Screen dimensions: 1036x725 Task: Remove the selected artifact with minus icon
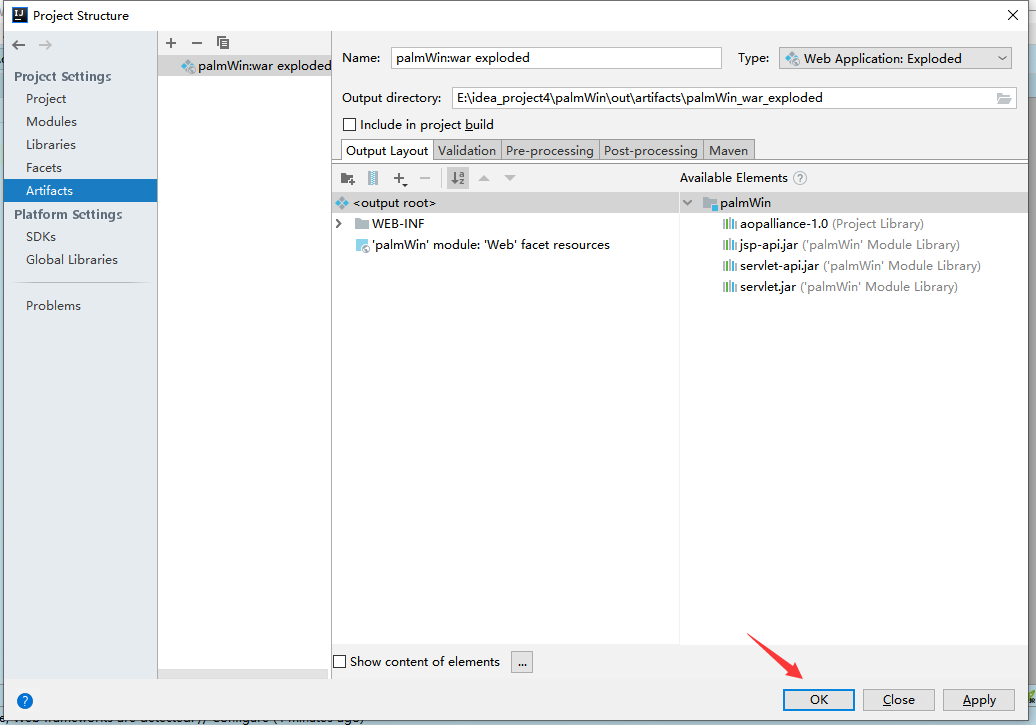197,43
